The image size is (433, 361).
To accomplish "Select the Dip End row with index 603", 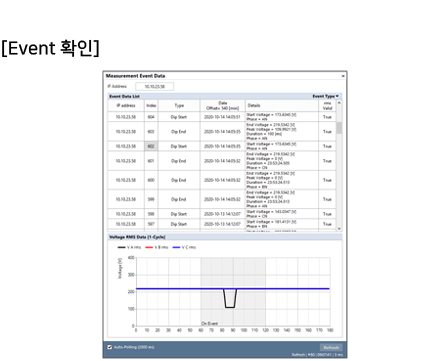I will tap(222, 132).
